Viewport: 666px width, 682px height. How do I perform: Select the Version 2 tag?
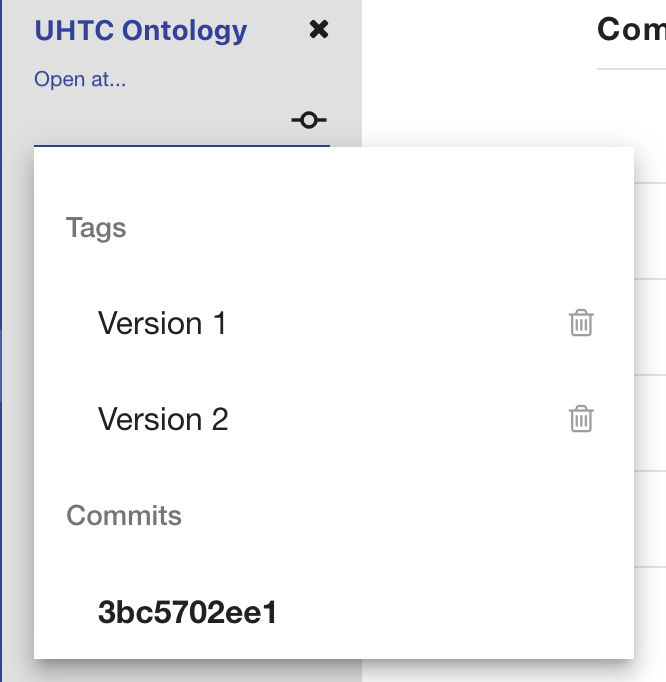click(x=163, y=419)
